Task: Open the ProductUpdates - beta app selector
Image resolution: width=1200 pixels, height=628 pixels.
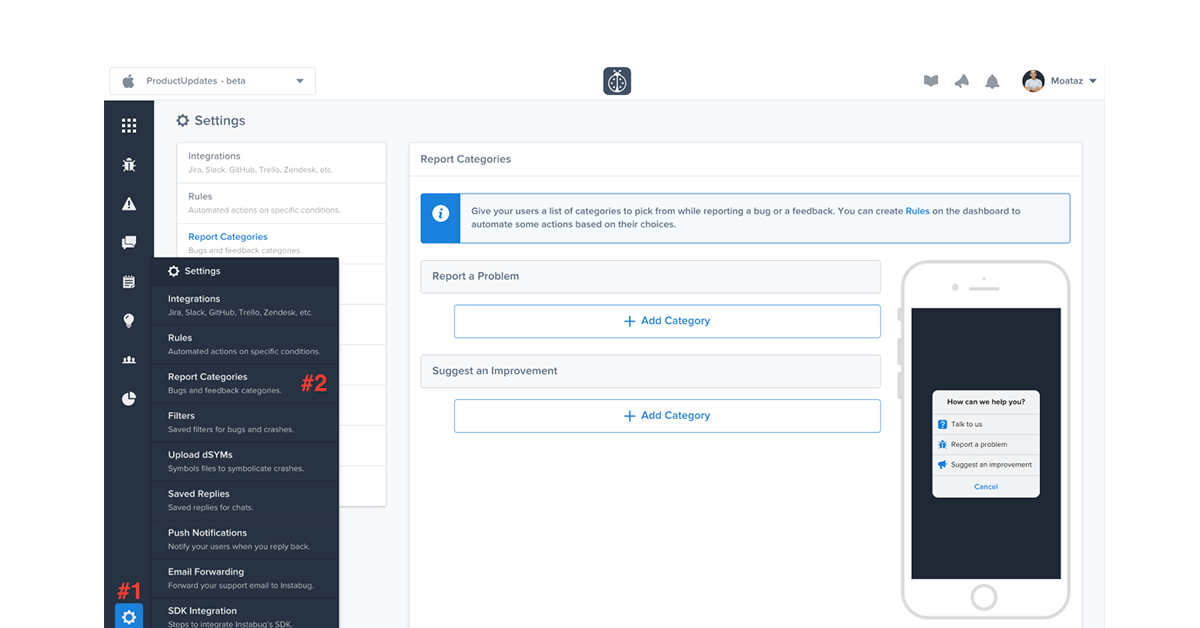Action: 213,81
